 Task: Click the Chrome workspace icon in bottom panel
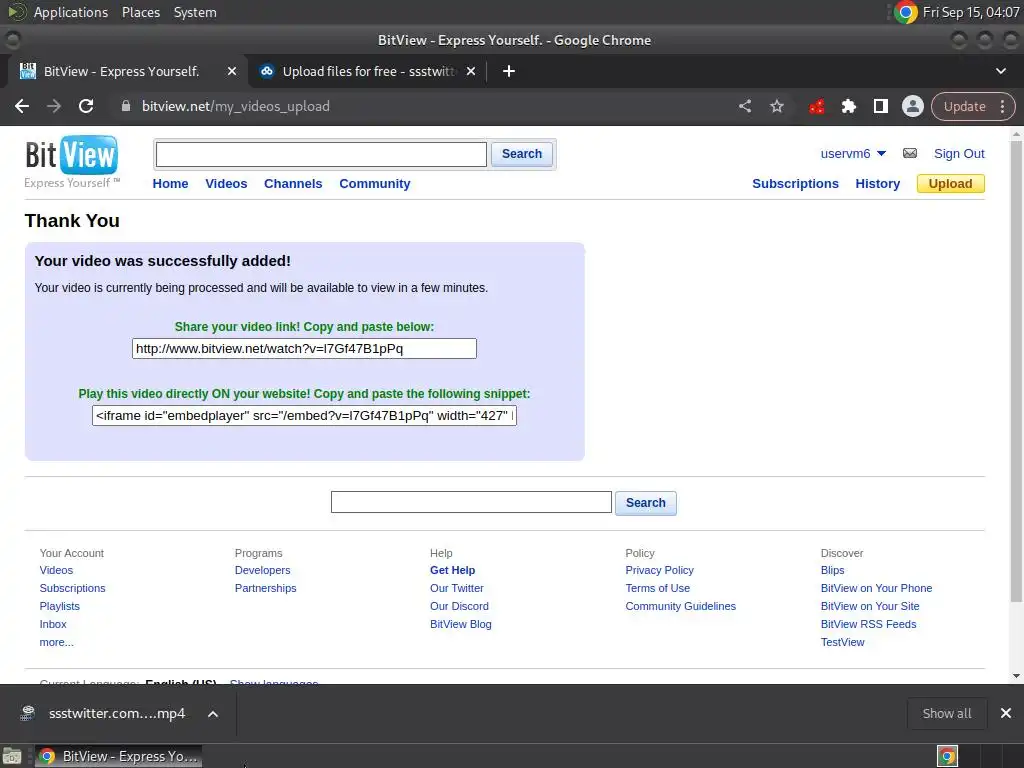pos(947,756)
